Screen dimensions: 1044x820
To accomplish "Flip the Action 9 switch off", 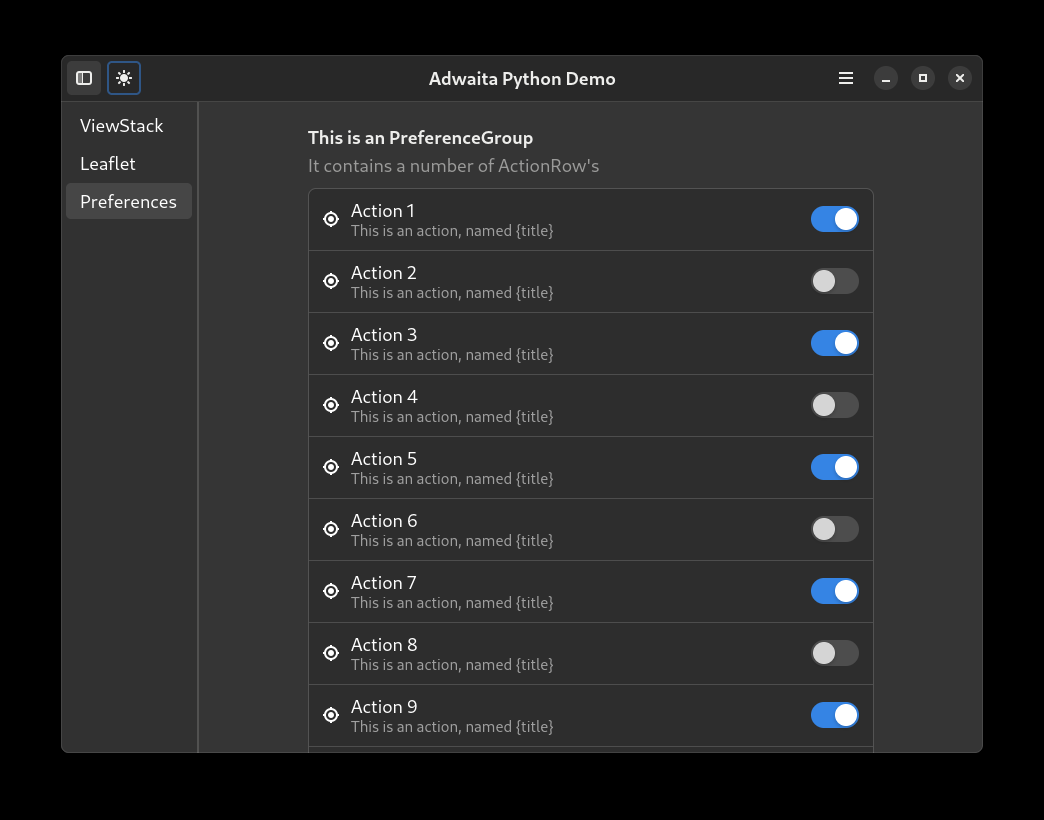I will 834,715.
